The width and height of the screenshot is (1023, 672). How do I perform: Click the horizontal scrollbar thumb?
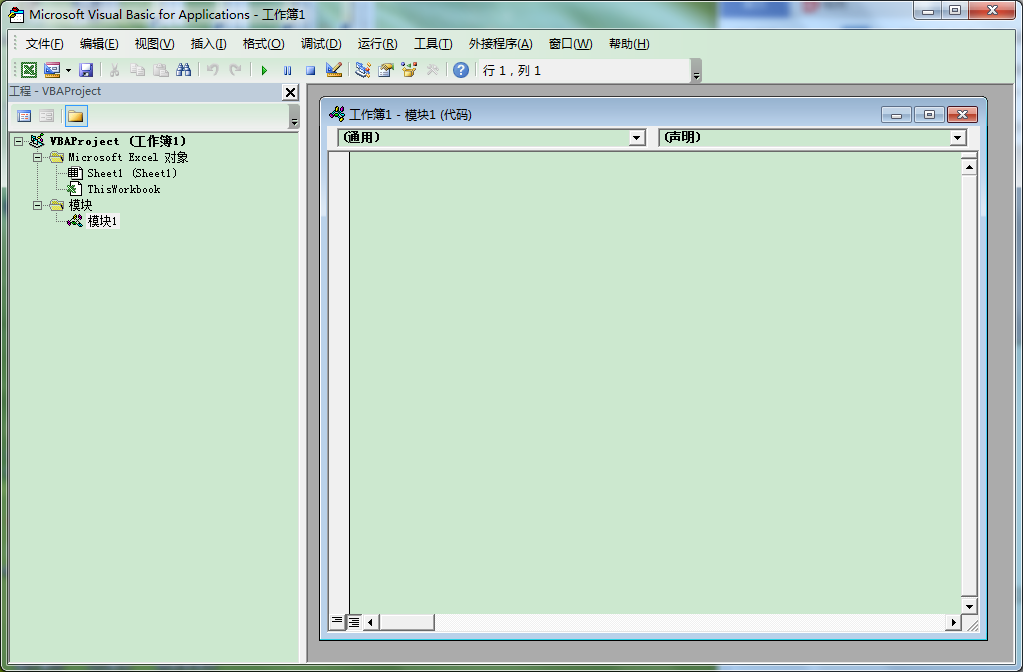click(x=406, y=622)
